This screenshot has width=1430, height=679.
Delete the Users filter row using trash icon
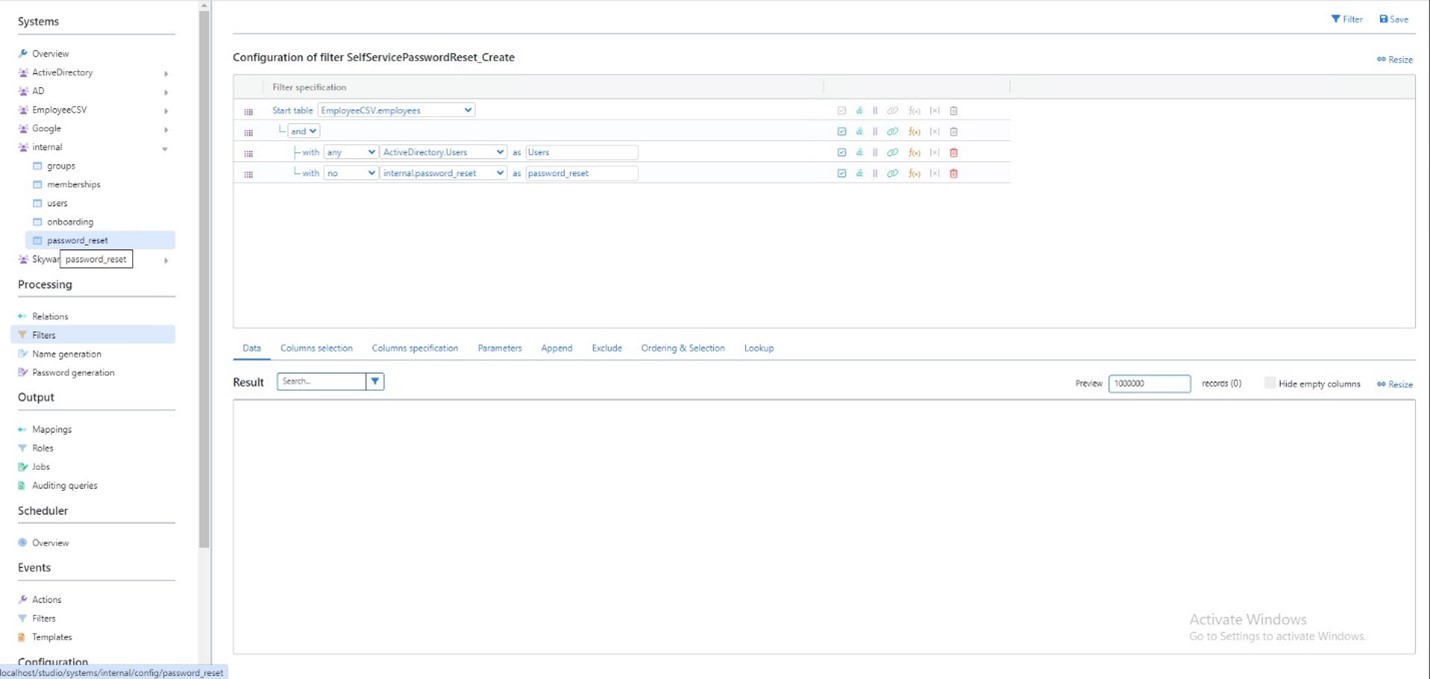tap(954, 152)
